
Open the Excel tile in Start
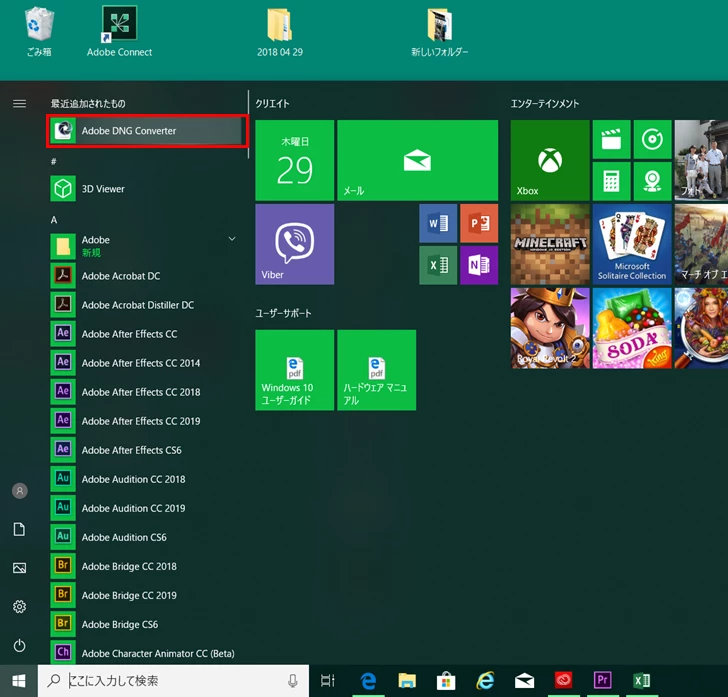438,265
